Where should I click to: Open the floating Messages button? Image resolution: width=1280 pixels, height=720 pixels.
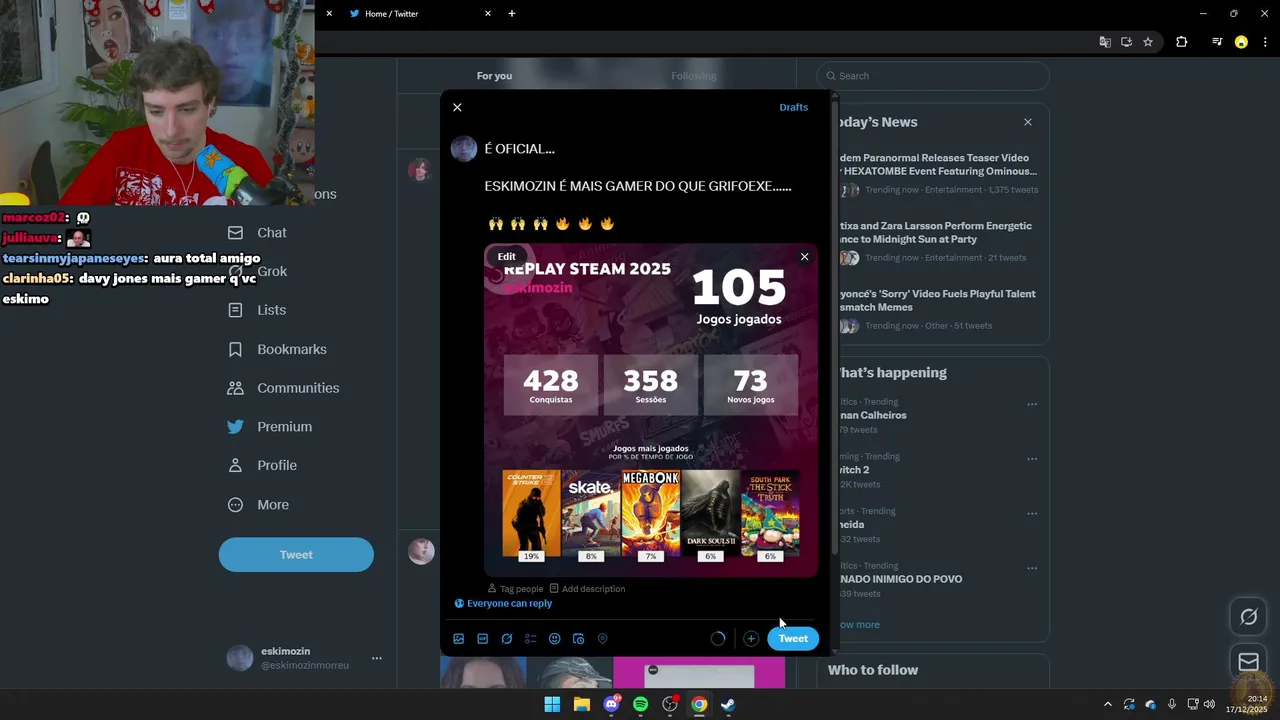[1248, 662]
